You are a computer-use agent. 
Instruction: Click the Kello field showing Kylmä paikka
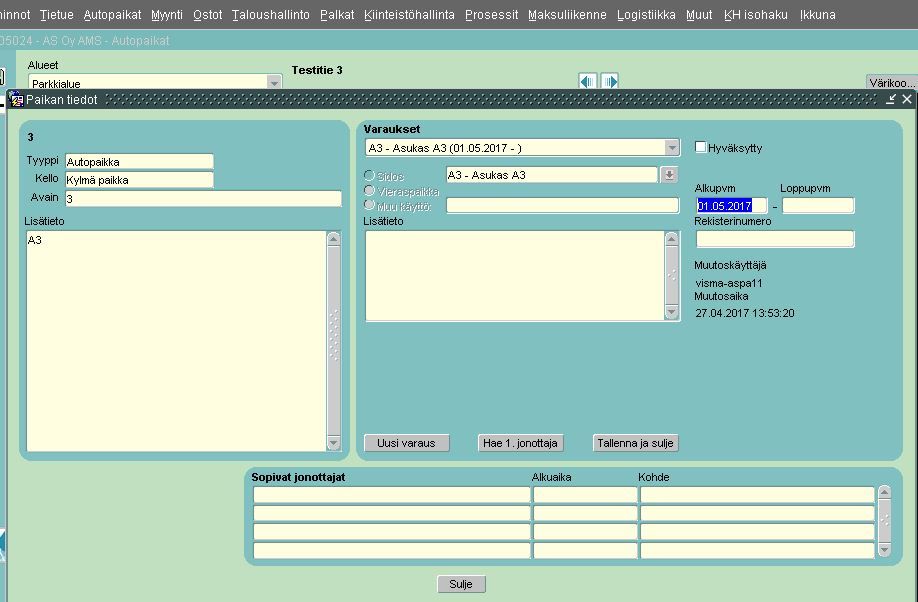pyautogui.click(x=139, y=180)
